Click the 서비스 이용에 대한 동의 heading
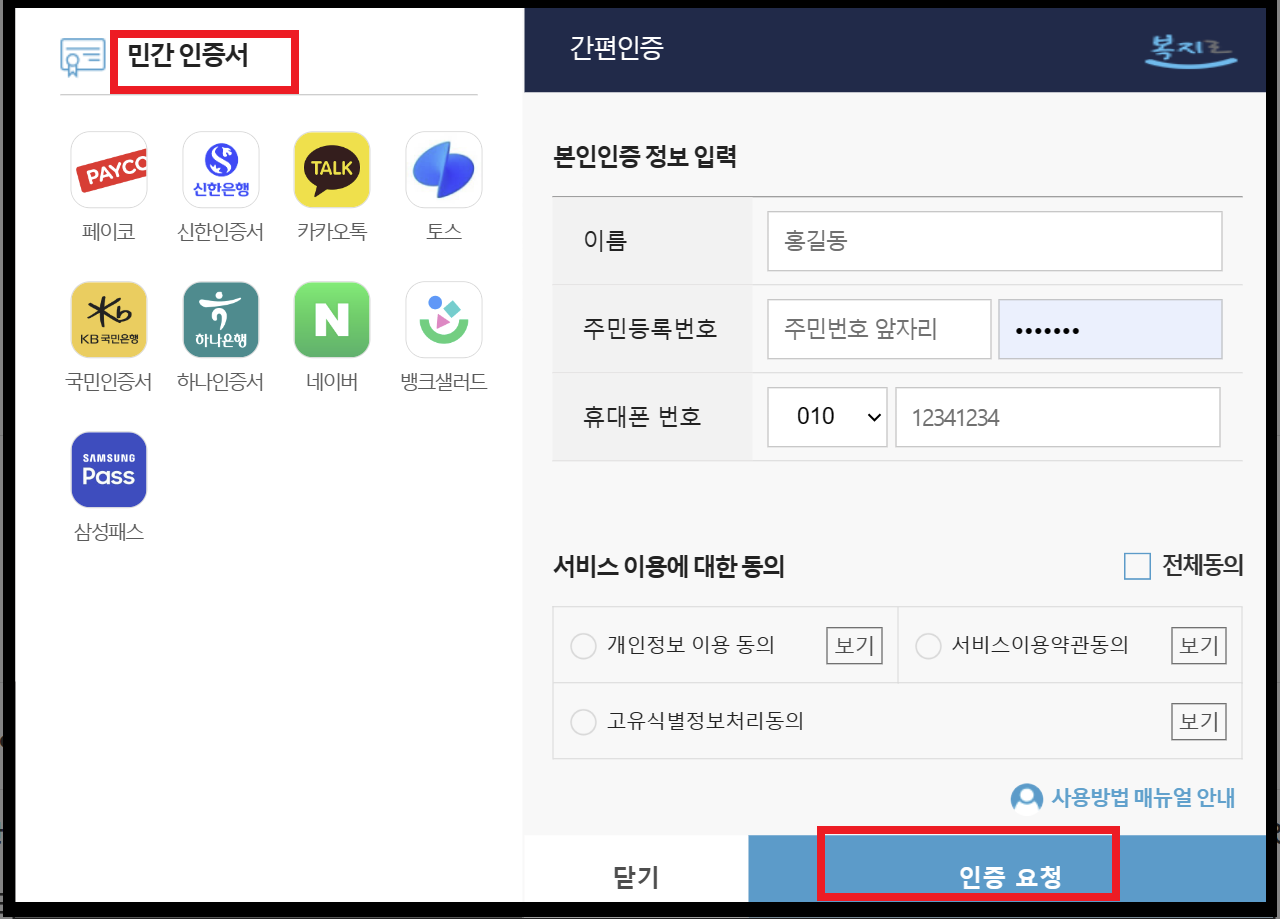 point(669,567)
